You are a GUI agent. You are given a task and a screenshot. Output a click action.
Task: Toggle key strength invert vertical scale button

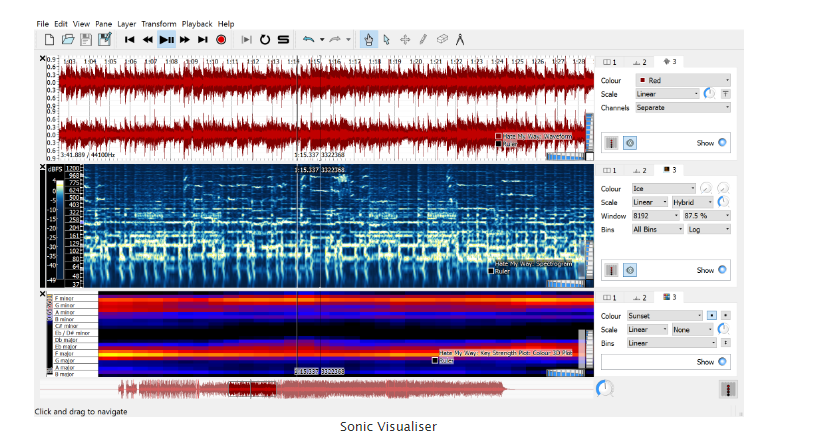click(726, 343)
